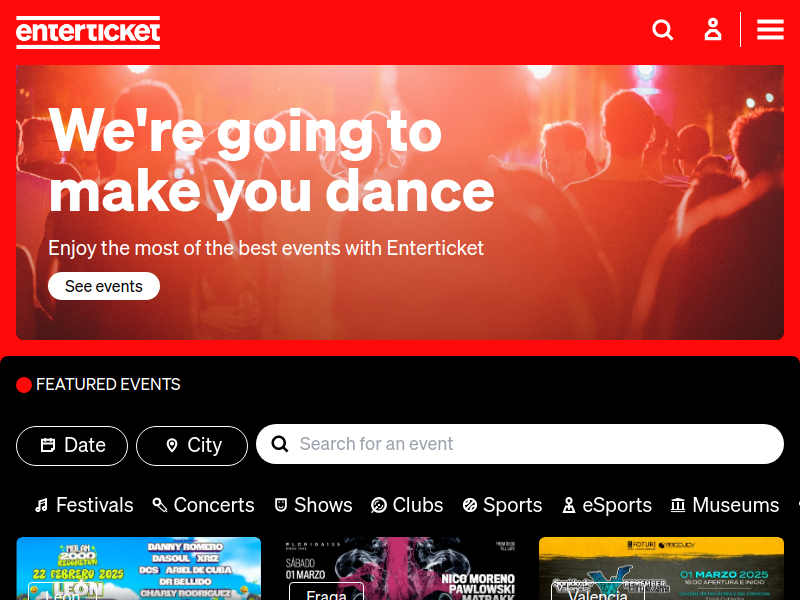800x600 pixels.
Task: Click the Enterticket logo
Action: pyautogui.click(x=88, y=32)
